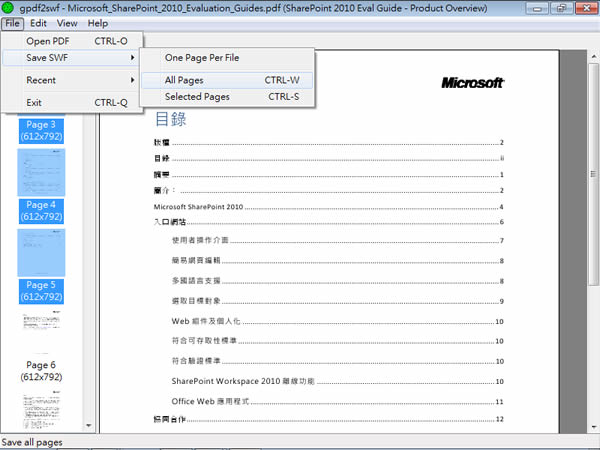This screenshot has height=450, width=600.
Task: Select All Pages save option
Action: pos(227,80)
